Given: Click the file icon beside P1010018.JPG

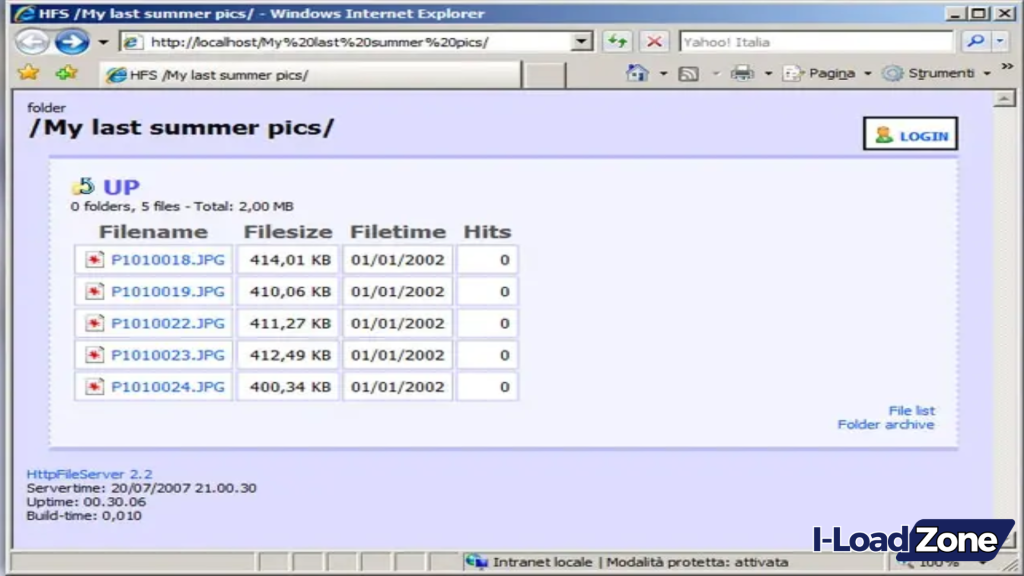Looking at the screenshot, I should [x=93, y=259].
